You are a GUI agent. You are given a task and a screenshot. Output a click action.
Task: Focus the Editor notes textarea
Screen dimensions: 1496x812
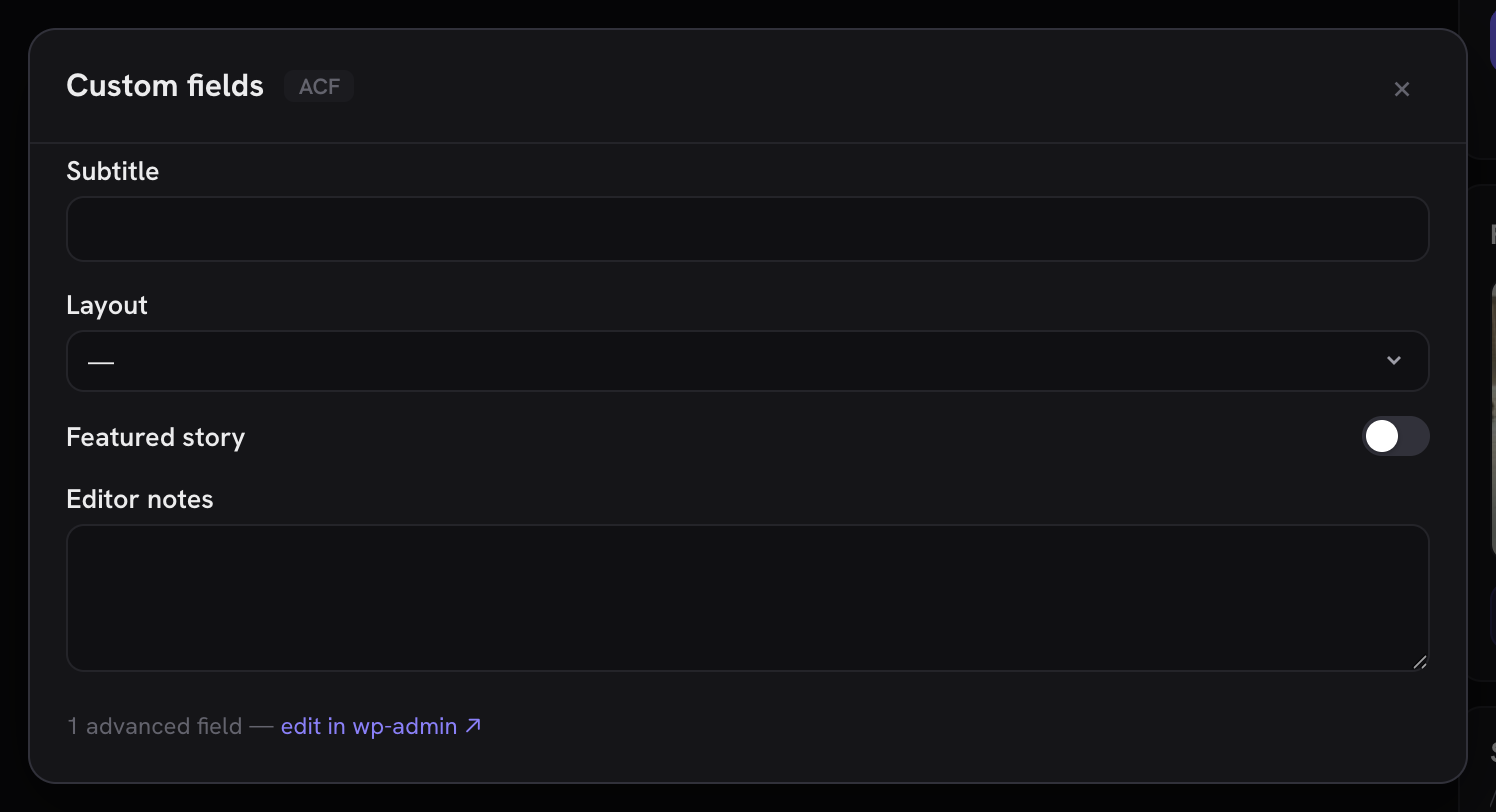pos(748,598)
